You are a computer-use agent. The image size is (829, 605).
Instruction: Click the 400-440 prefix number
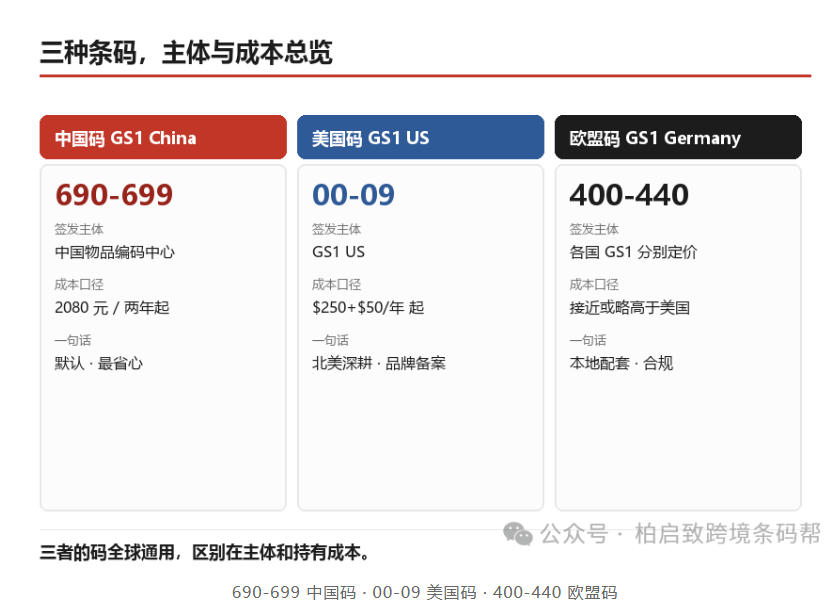coord(629,195)
